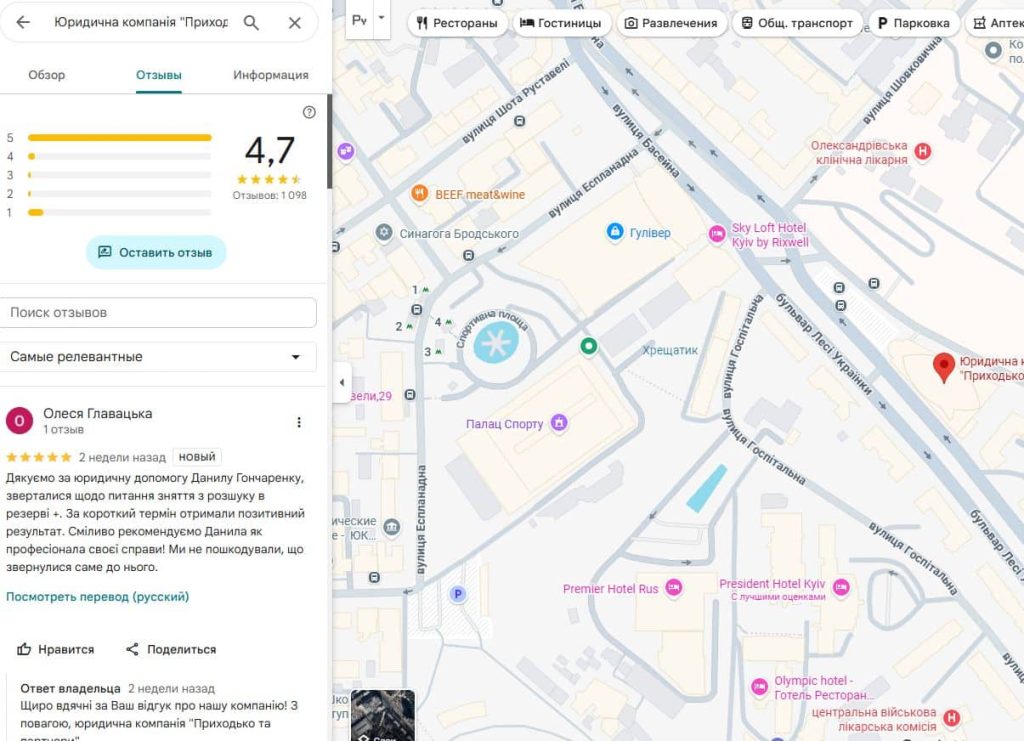Go back using the left arrow icon

click(23, 22)
